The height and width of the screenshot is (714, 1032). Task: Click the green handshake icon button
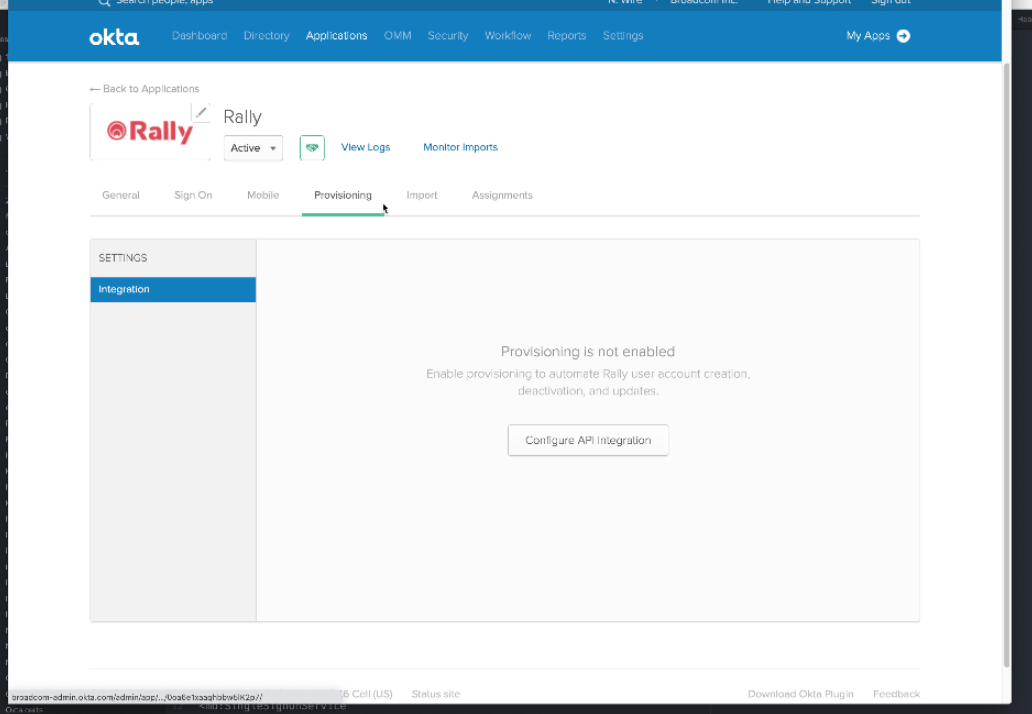[x=312, y=147]
